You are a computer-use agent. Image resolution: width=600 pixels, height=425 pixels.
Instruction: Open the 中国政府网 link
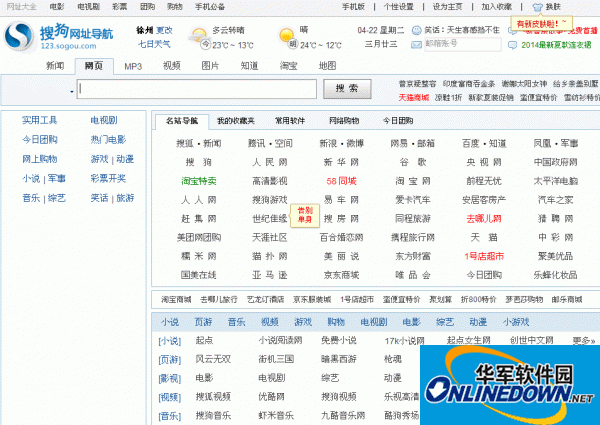pos(555,162)
